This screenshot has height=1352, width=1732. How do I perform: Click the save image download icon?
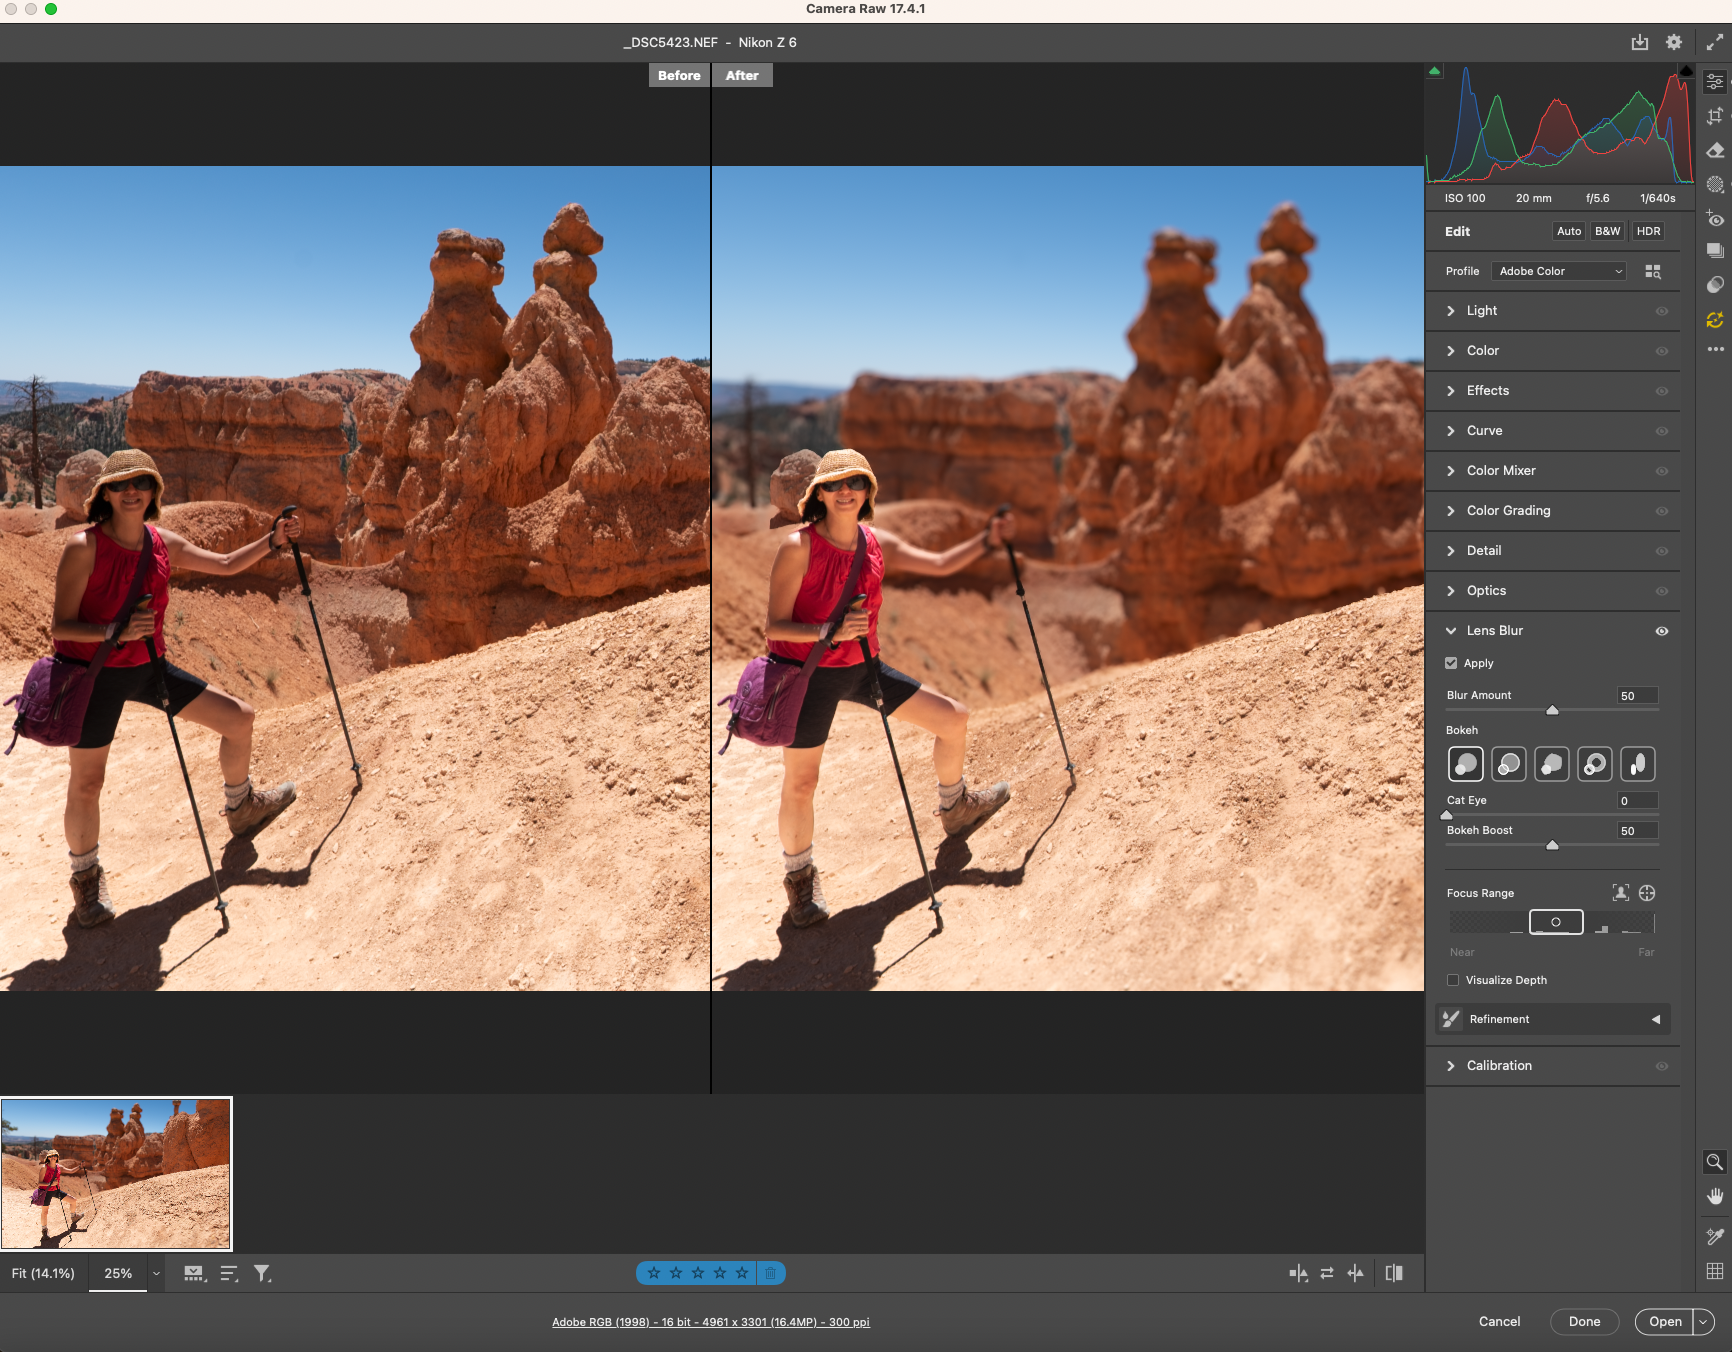[1640, 42]
